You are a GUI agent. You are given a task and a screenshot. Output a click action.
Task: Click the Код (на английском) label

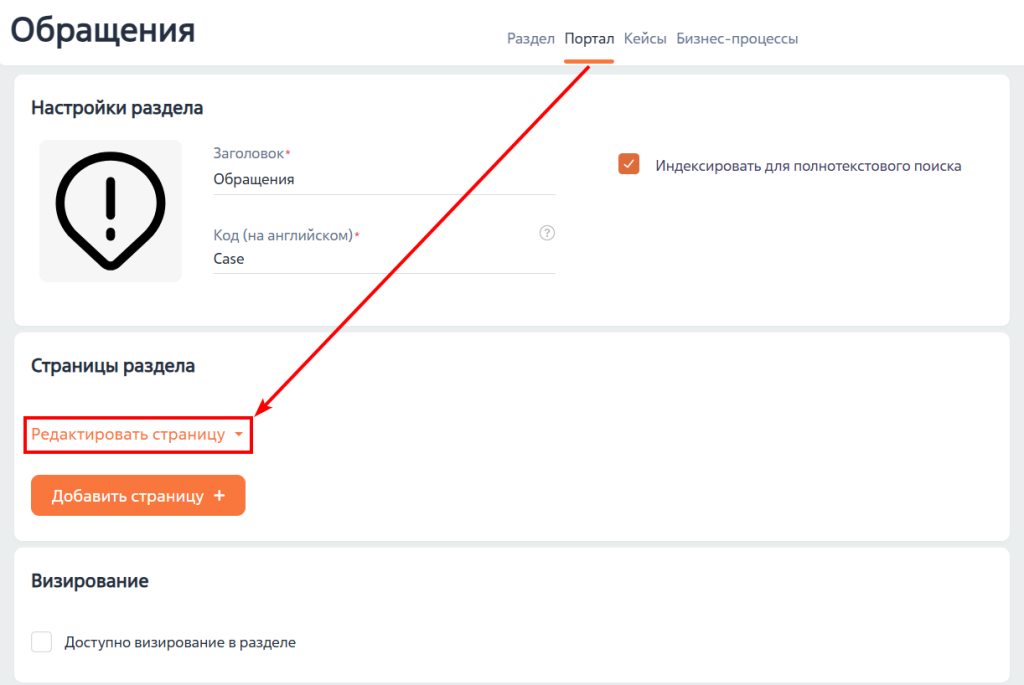coord(283,235)
